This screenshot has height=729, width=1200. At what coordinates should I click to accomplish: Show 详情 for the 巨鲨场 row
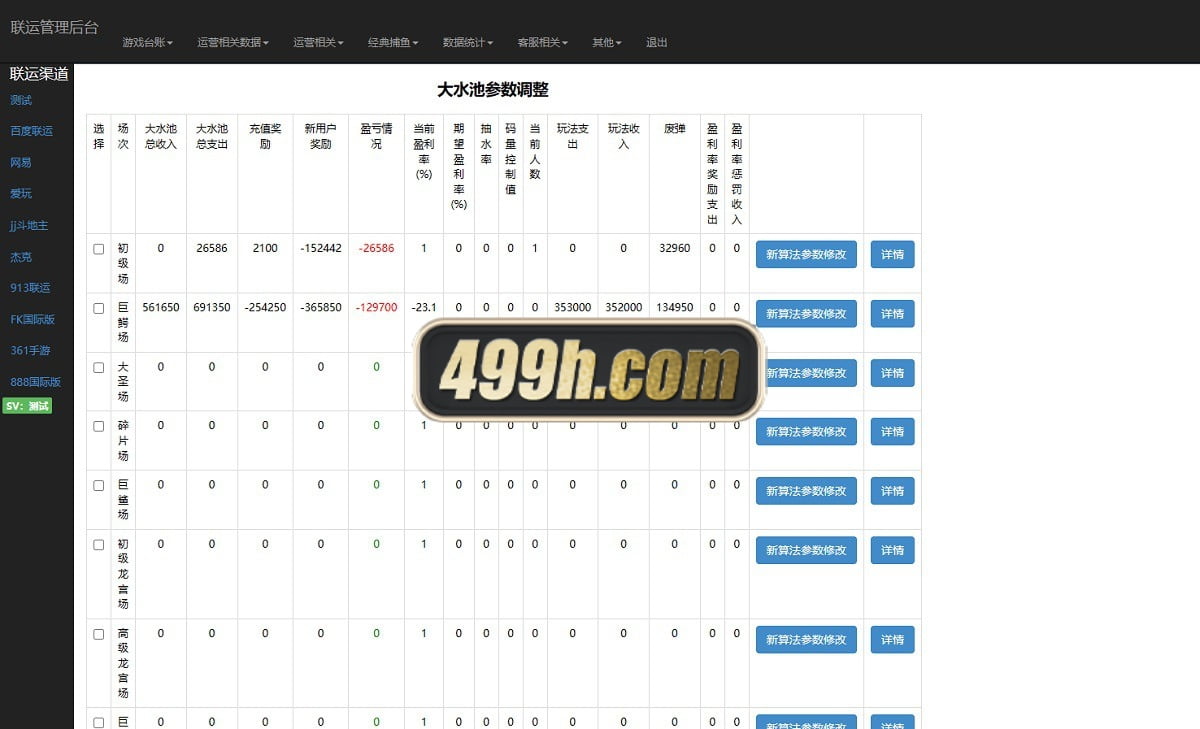(x=892, y=491)
